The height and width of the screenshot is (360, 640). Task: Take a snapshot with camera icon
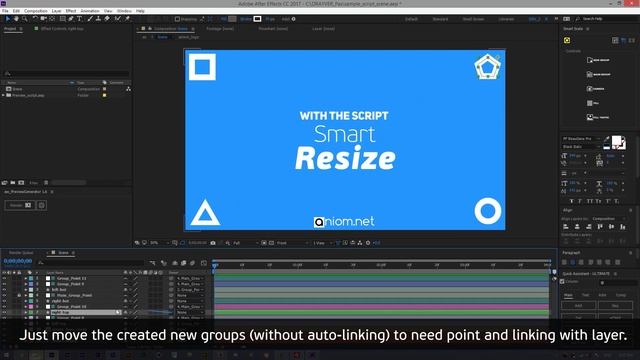[x=213, y=243]
